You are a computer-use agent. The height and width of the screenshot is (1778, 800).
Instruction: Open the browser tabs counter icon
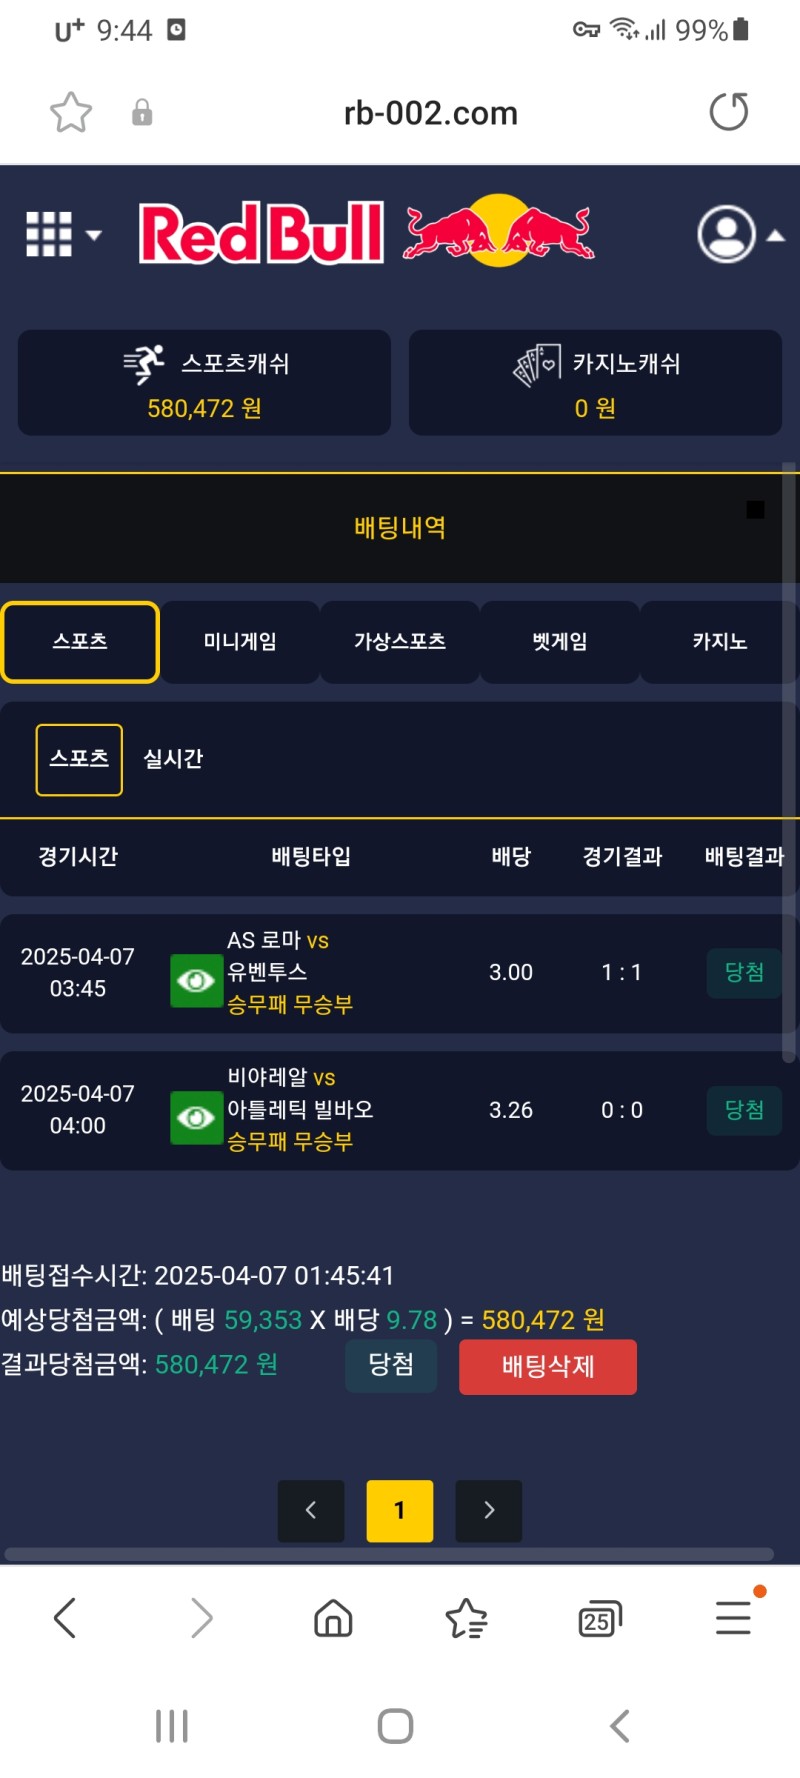coord(599,1618)
